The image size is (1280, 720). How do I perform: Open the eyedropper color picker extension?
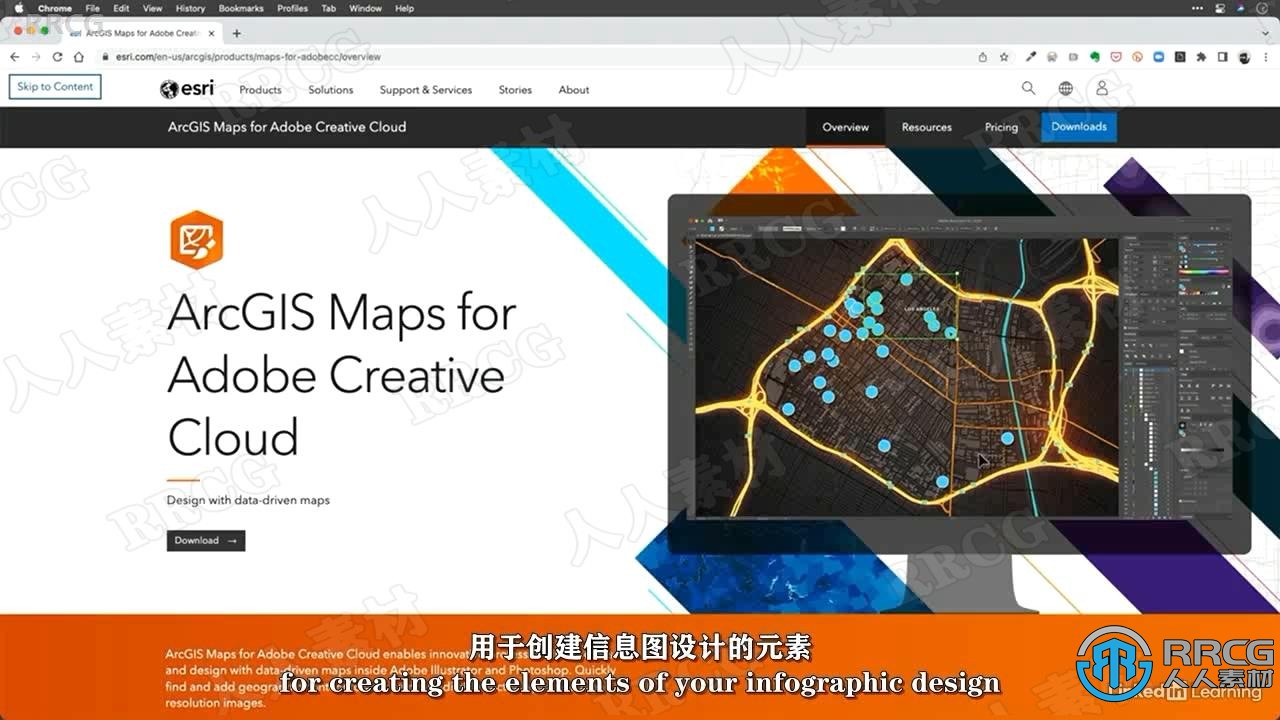coord(1031,57)
